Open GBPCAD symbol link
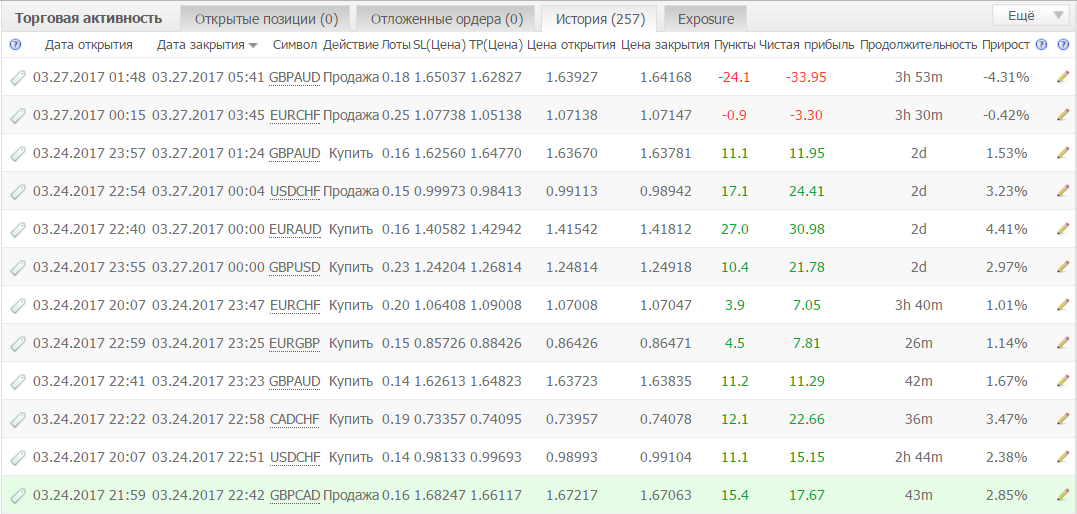The width and height of the screenshot is (1077, 514). pos(295,495)
